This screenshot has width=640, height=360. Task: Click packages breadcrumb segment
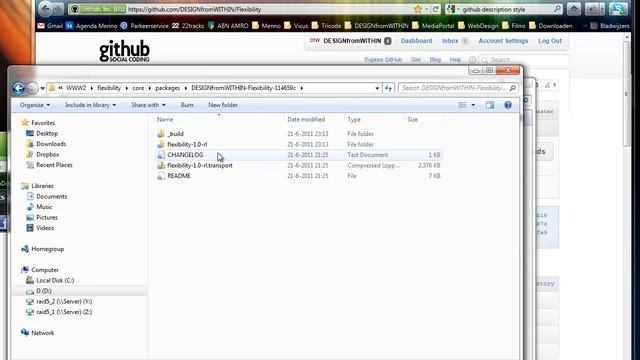click(167, 88)
